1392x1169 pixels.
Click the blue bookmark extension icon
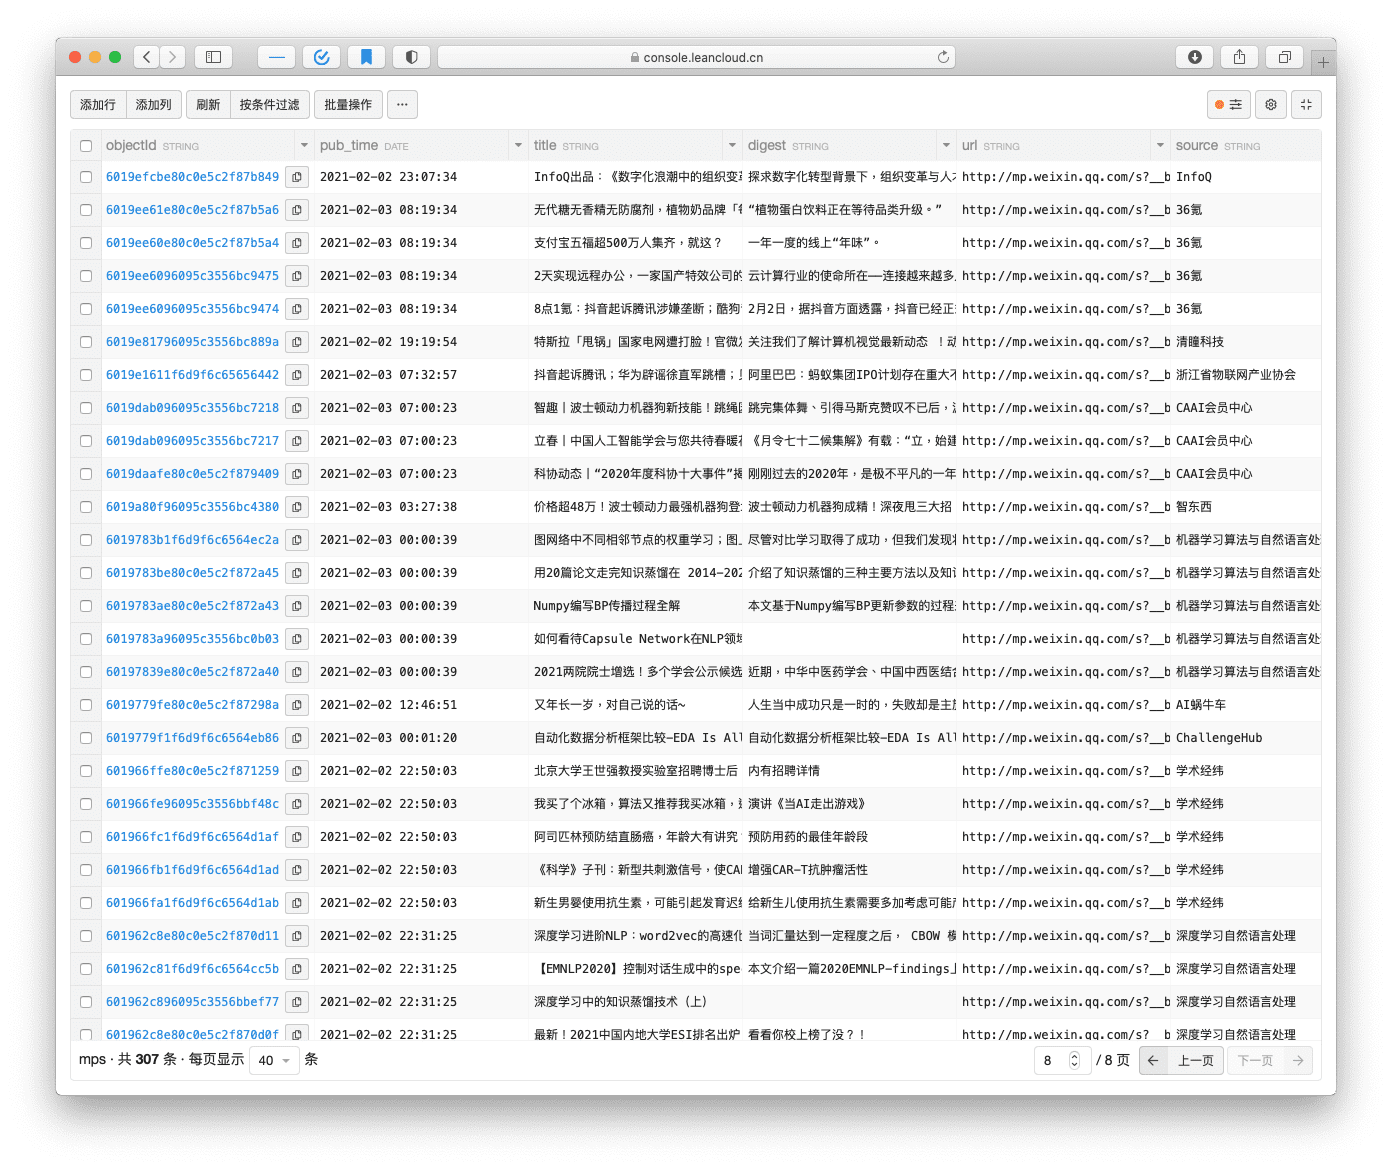tap(366, 57)
